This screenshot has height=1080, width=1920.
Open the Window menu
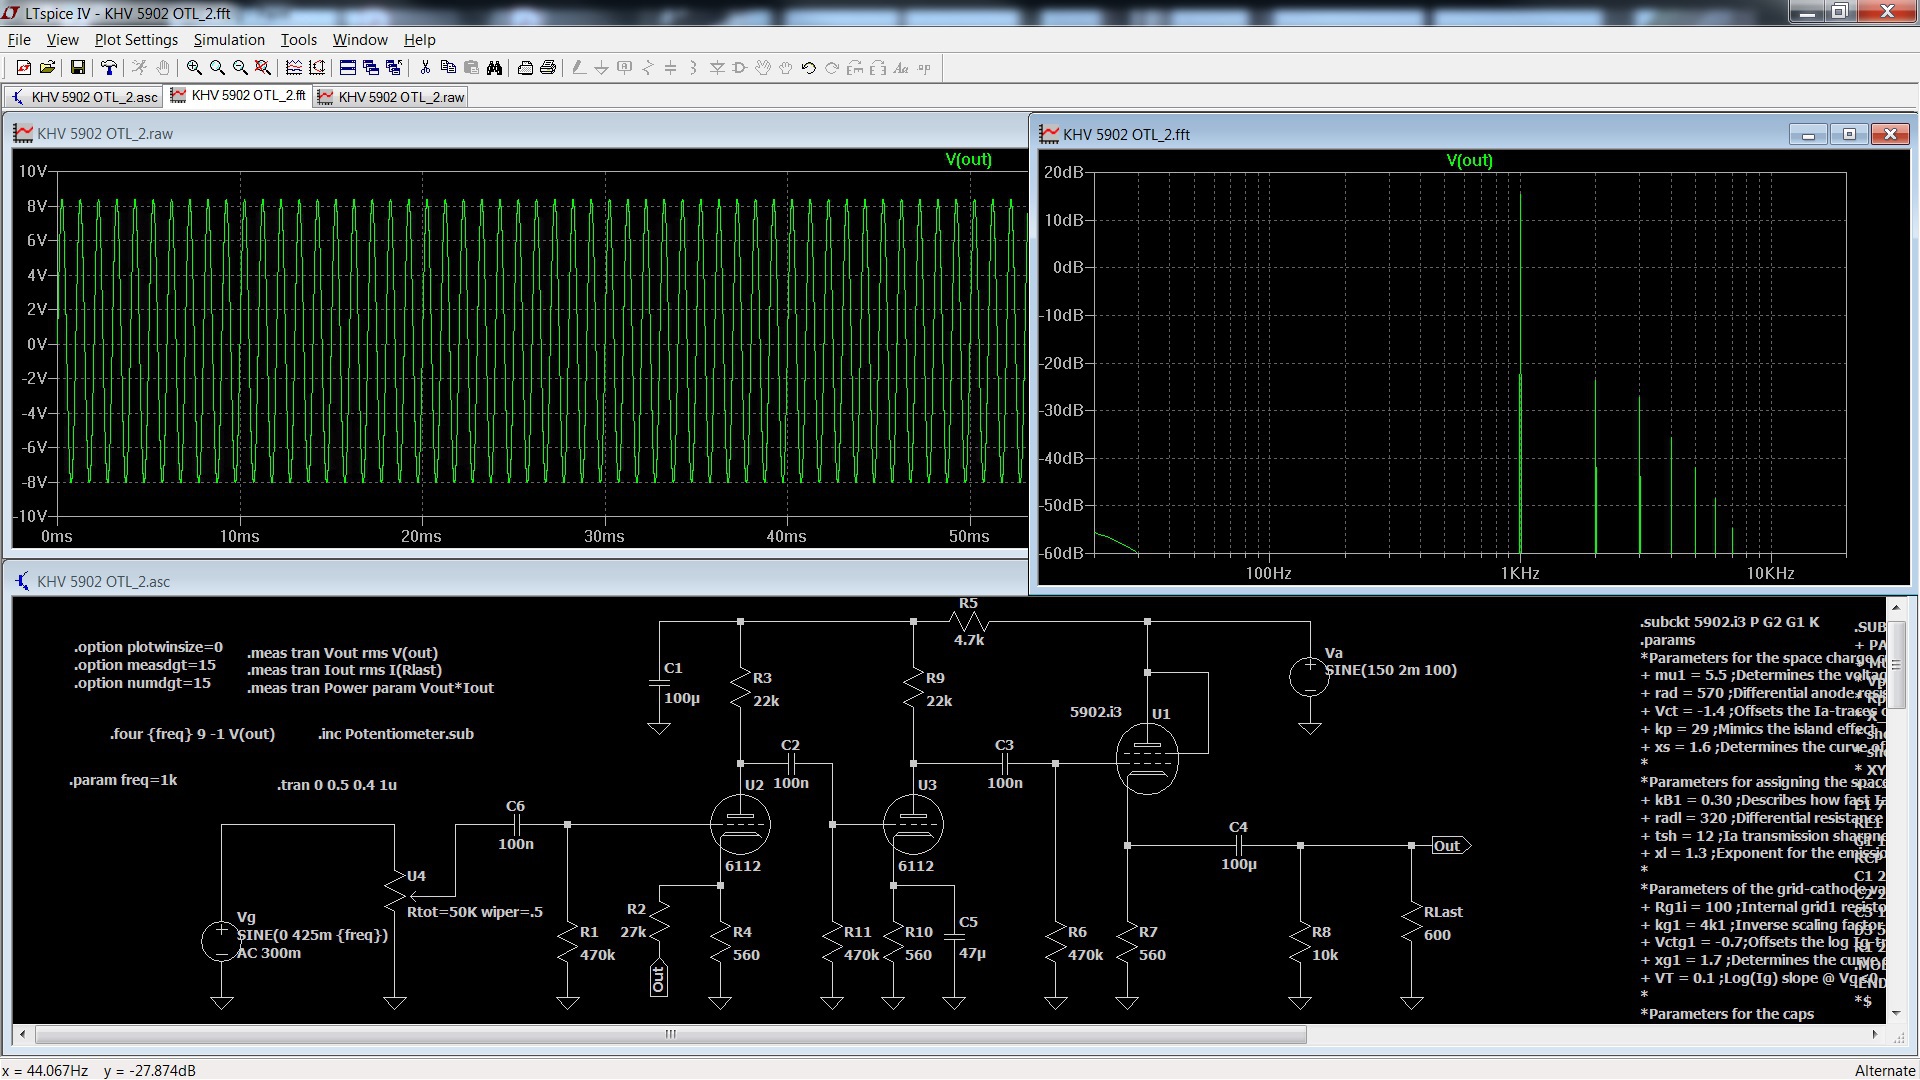(x=360, y=40)
